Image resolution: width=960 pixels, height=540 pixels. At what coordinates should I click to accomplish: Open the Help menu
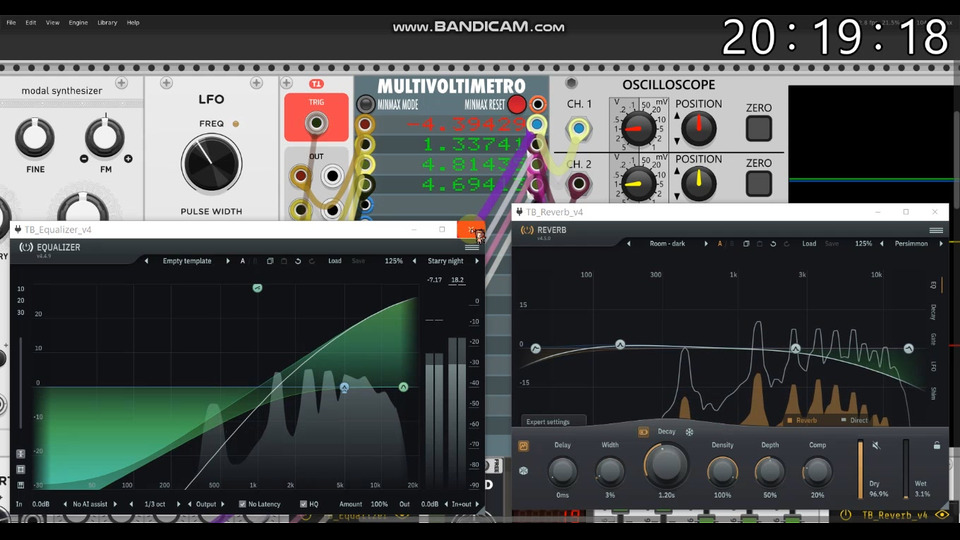pos(133,23)
